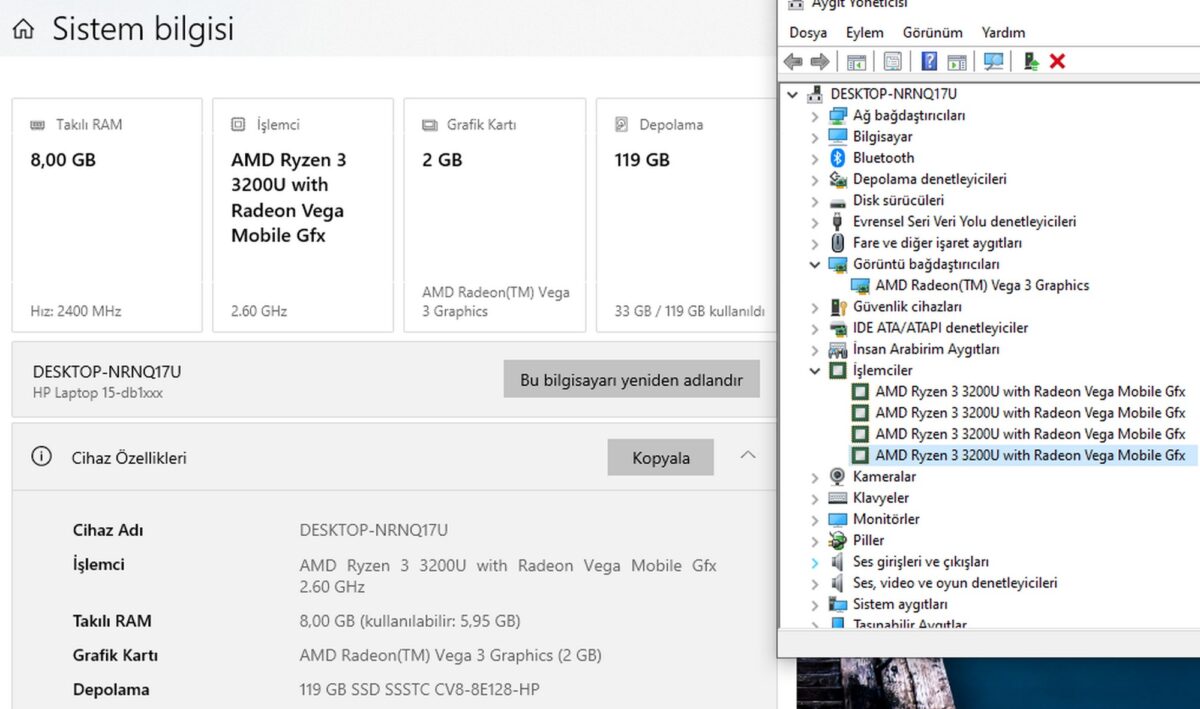Click the Monitörler display icon

(x=838, y=519)
